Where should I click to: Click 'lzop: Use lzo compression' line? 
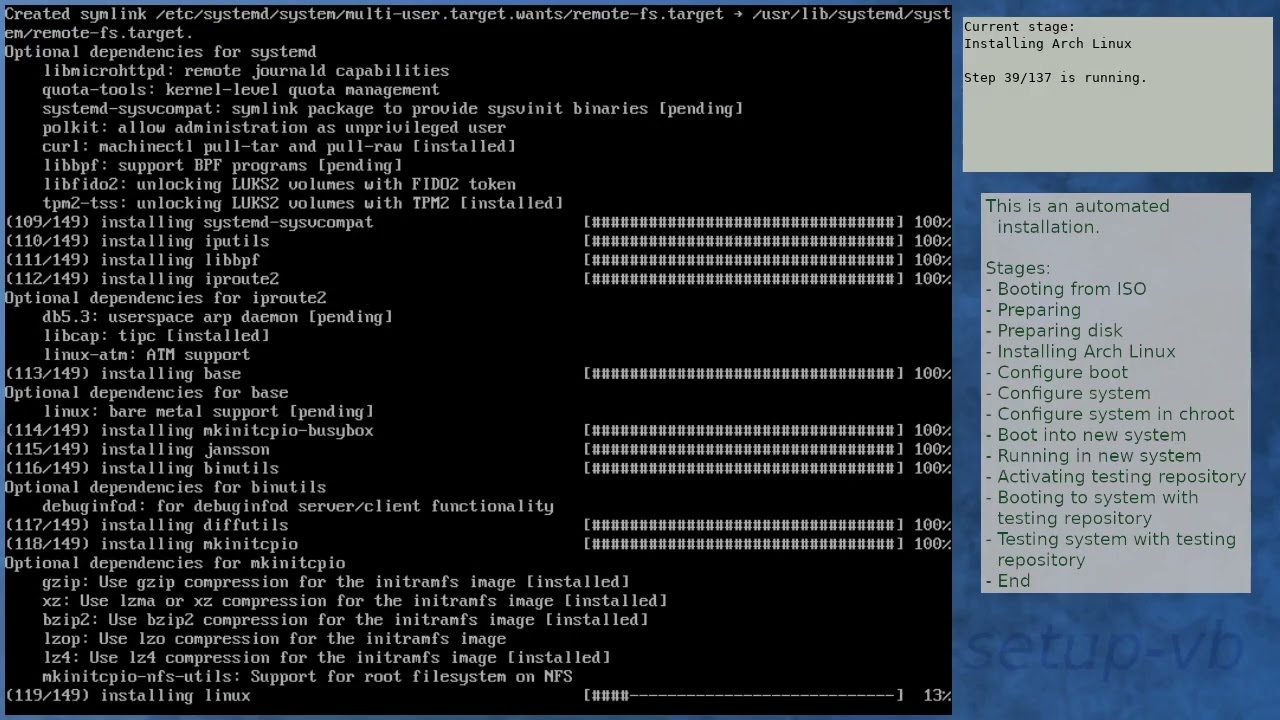tap(274, 639)
